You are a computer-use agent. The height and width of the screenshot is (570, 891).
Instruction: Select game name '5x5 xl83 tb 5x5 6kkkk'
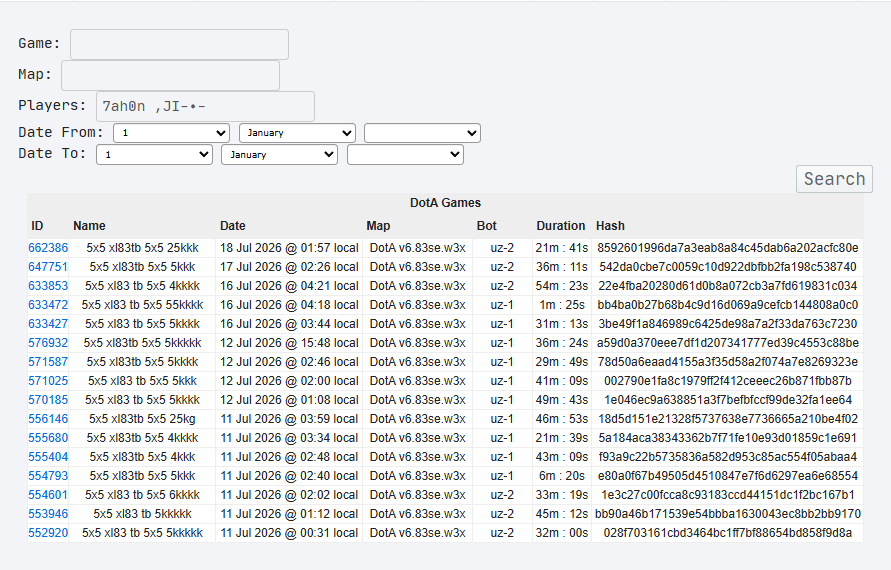pyautogui.click(x=142, y=495)
